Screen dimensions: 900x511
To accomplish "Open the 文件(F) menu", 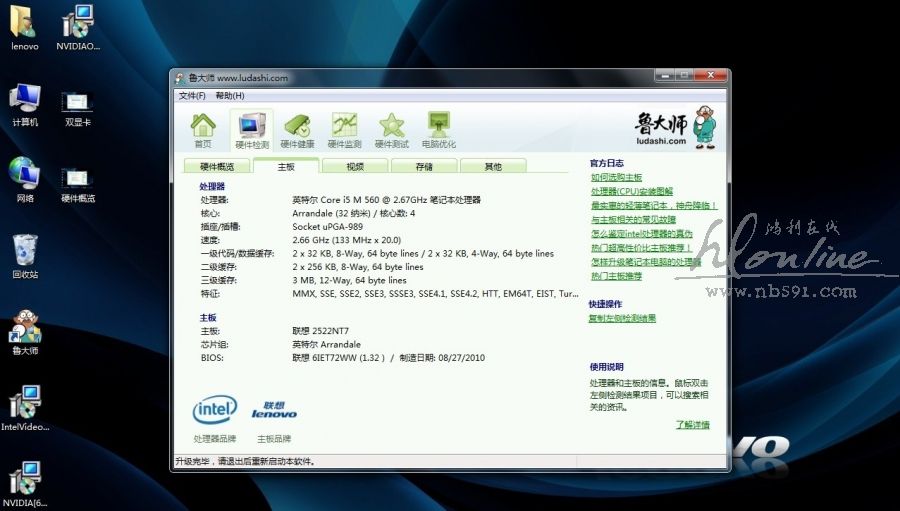I will (x=192, y=96).
